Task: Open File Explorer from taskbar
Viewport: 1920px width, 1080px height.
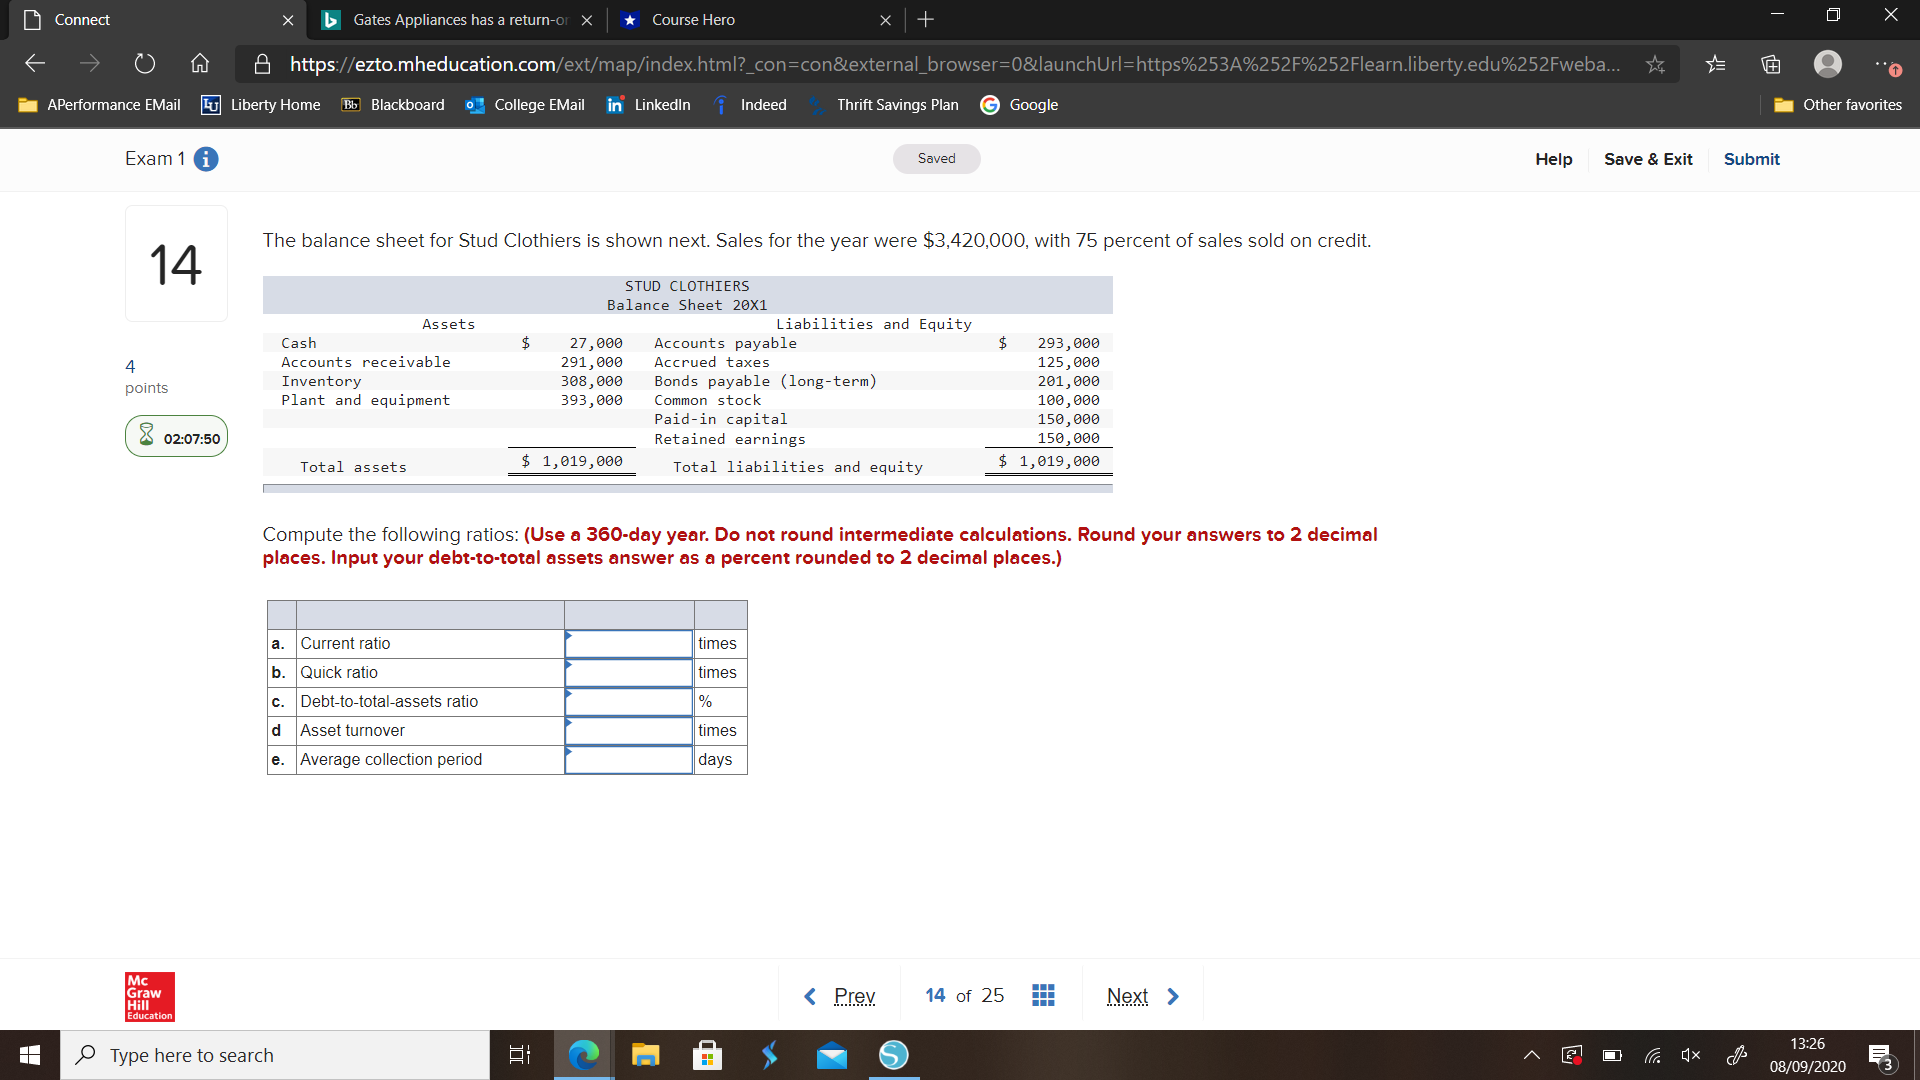Action: [645, 1055]
